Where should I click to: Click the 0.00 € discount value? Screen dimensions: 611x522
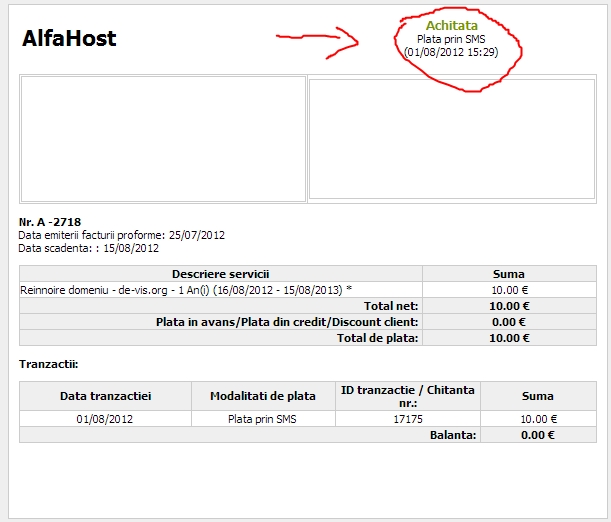pyautogui.click(x=509, y=322)
